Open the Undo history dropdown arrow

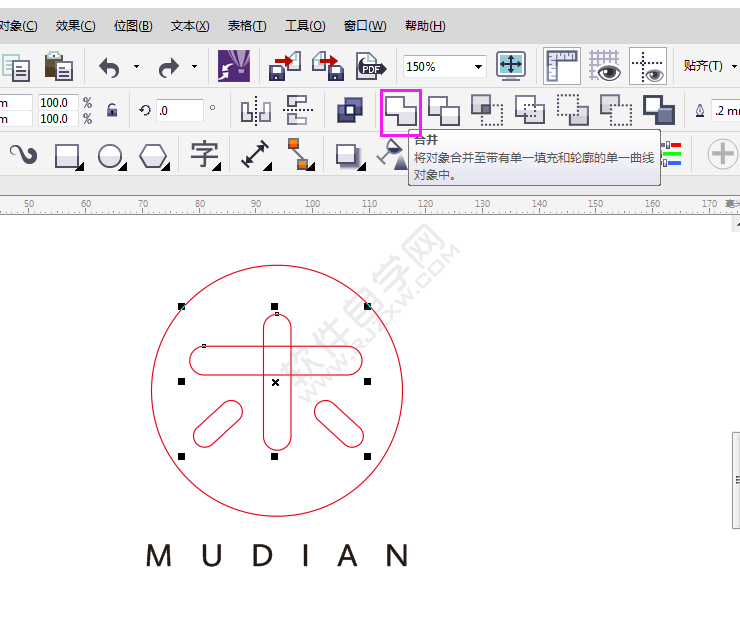click(x=136, y=67)
